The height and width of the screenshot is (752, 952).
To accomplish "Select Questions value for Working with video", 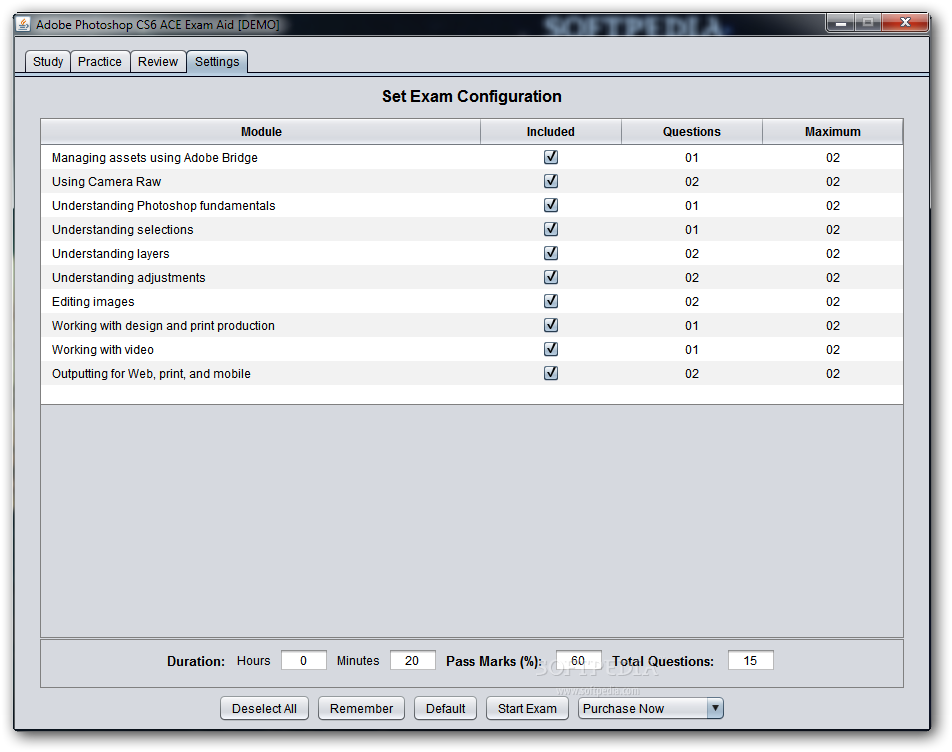I will point(692,350).
